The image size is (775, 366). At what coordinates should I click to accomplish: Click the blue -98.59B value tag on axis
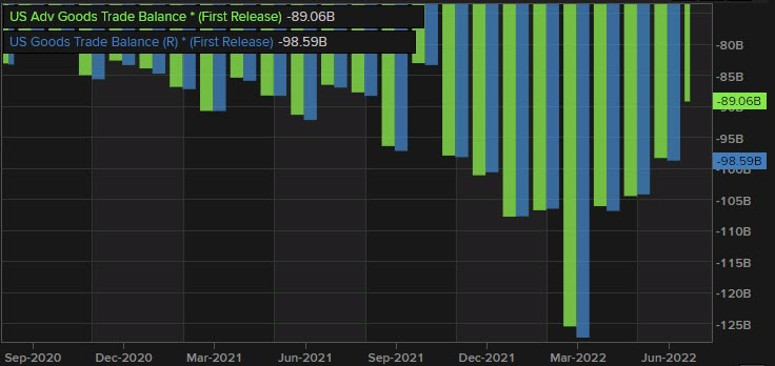(738, 161)
